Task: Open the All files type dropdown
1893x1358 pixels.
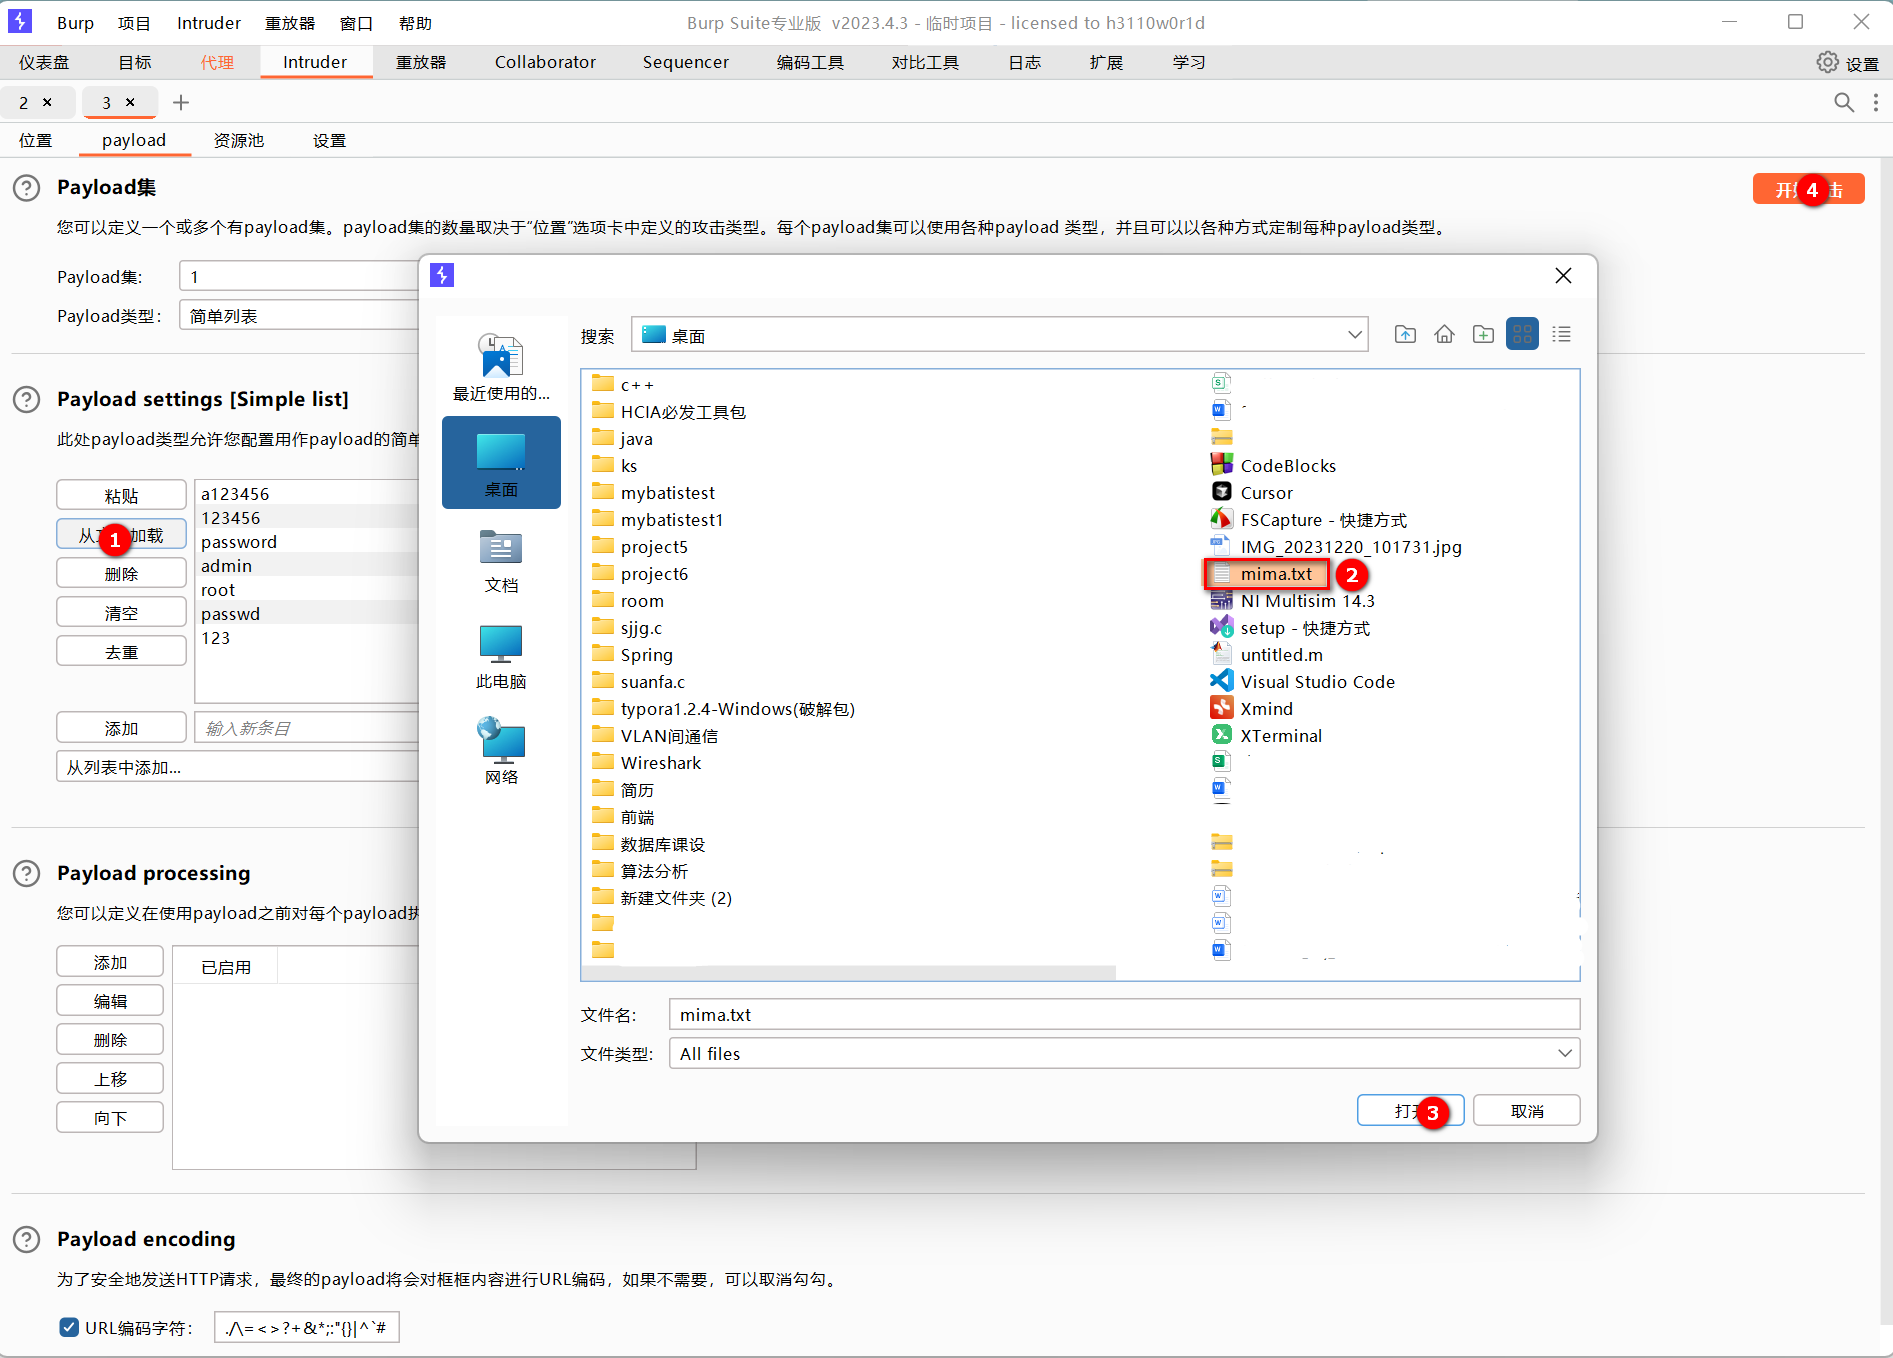Action: [1566, 1053]
